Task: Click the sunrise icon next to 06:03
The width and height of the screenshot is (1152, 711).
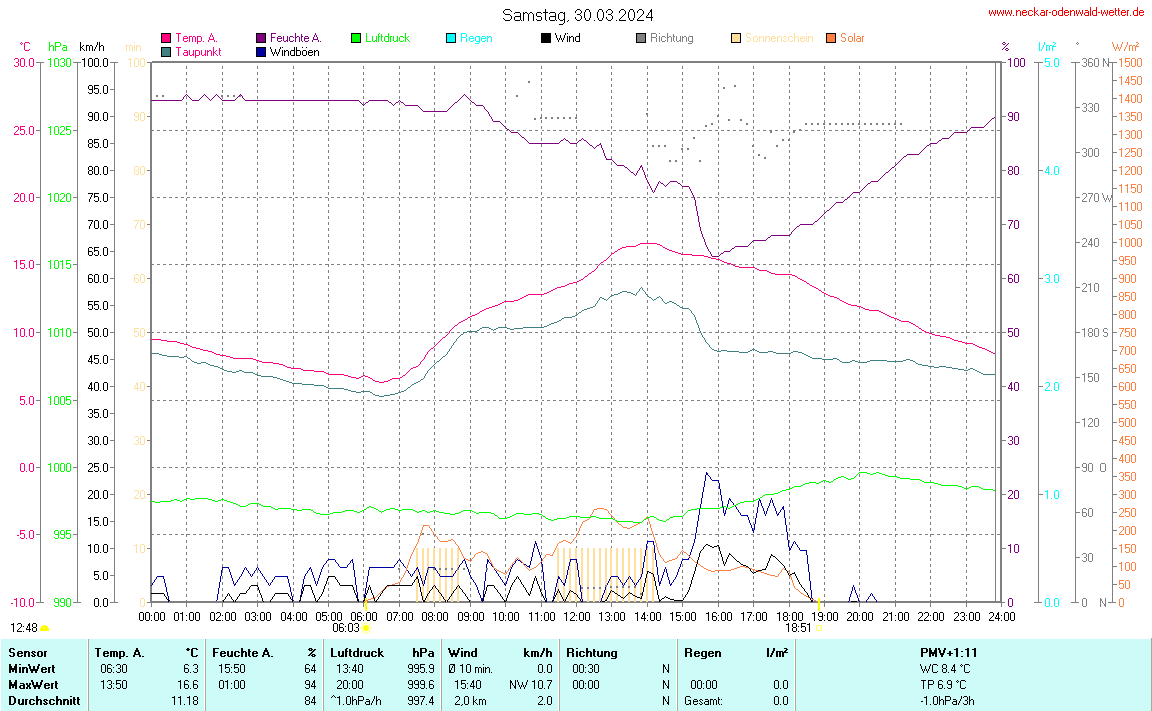Action: click(367, 628)
